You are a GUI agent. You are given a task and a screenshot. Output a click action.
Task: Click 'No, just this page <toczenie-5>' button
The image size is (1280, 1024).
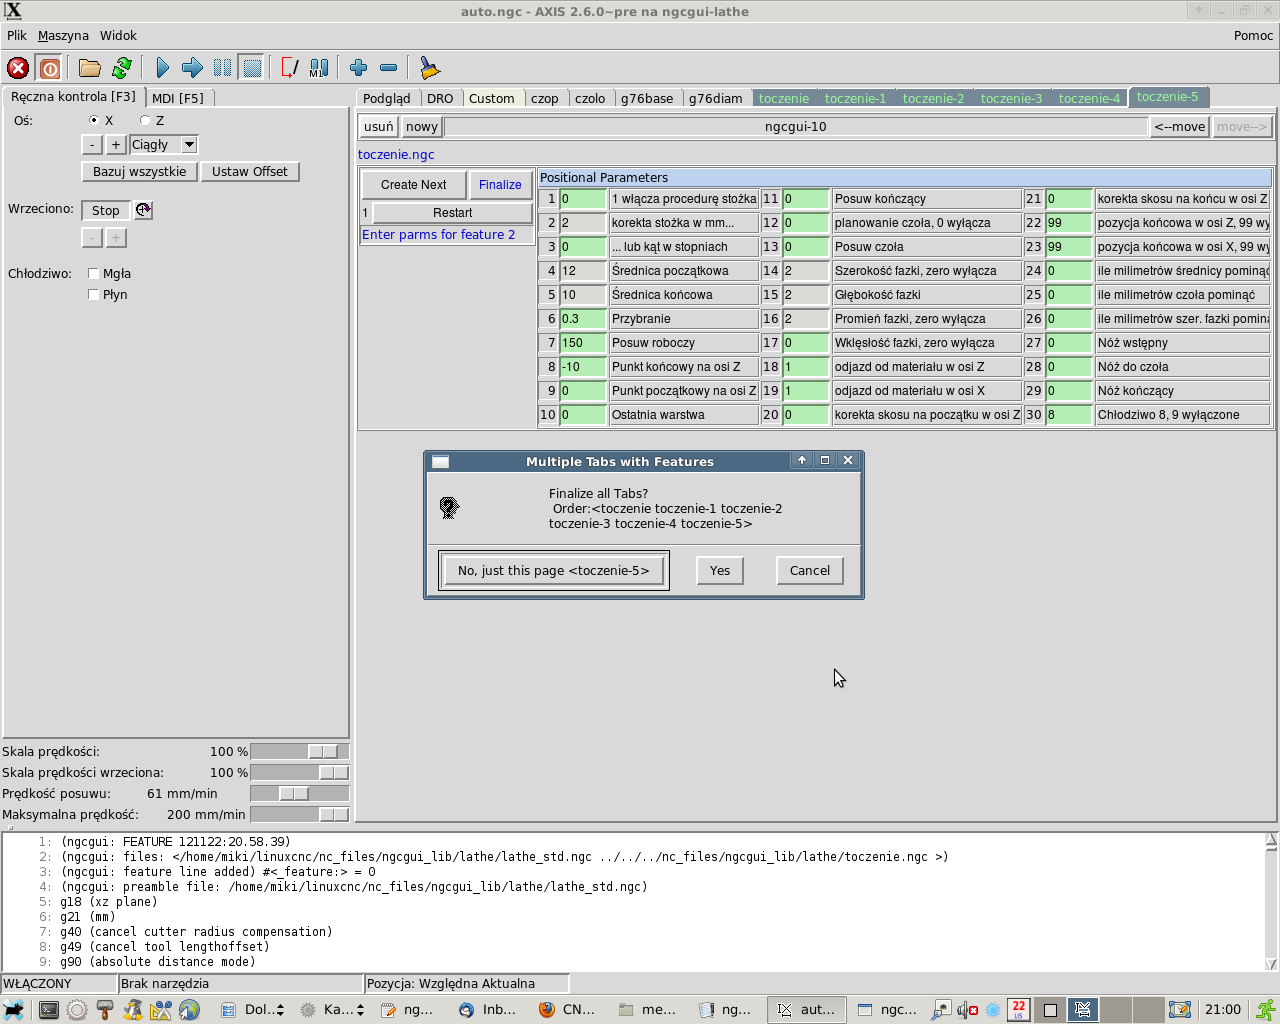(554, 571)
